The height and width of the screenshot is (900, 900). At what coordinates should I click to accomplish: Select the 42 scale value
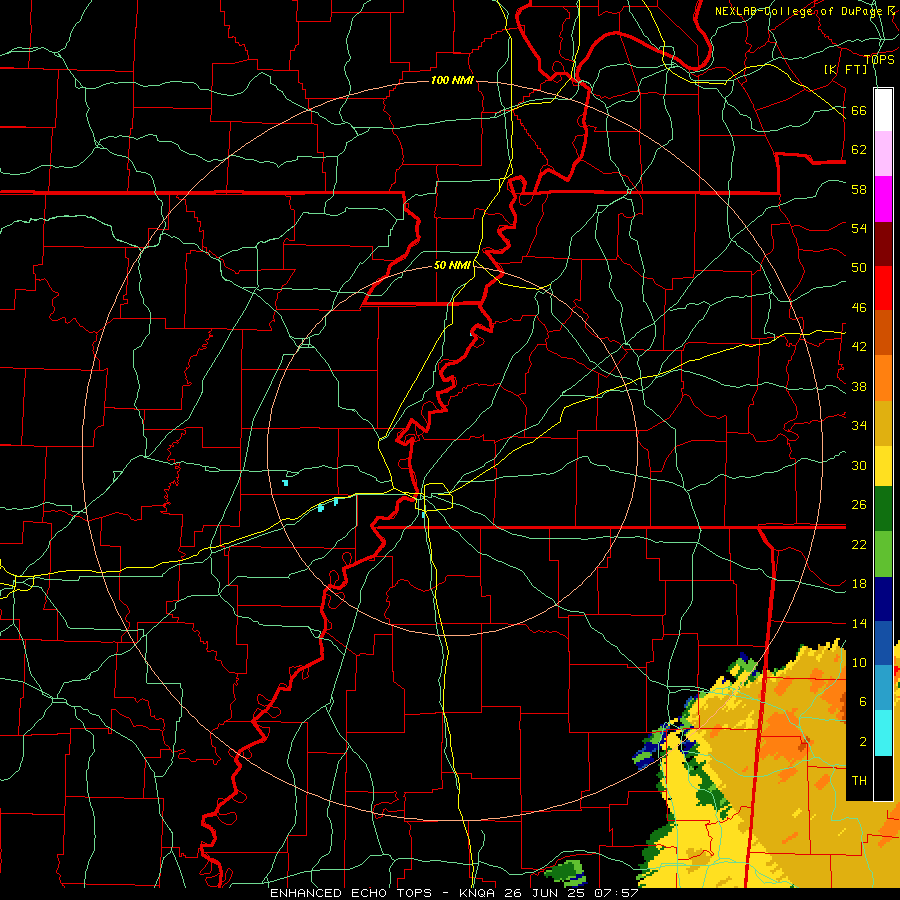(859, 347)
